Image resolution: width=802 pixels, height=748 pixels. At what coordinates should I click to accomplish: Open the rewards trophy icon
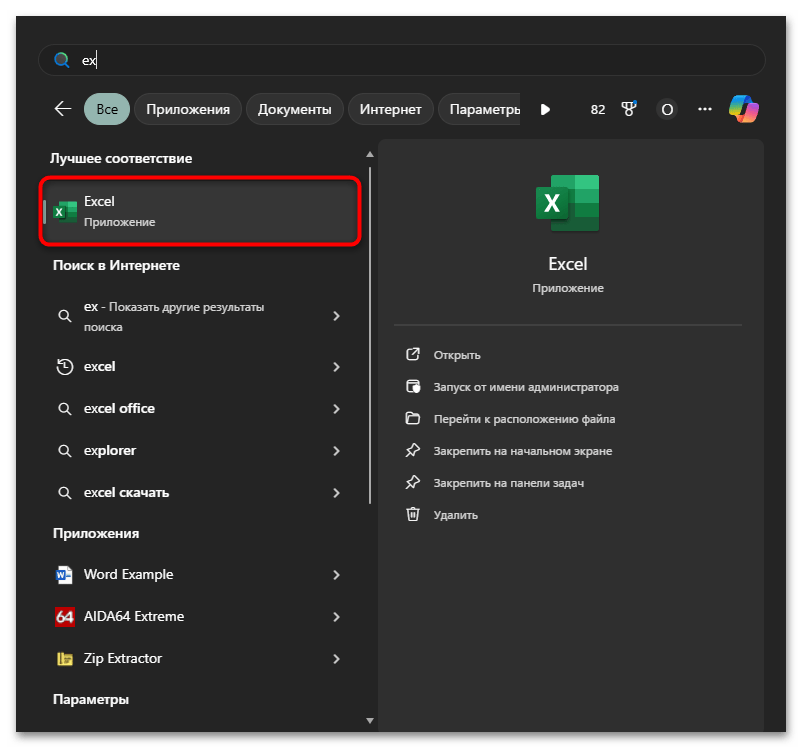(x=629, y=108)
